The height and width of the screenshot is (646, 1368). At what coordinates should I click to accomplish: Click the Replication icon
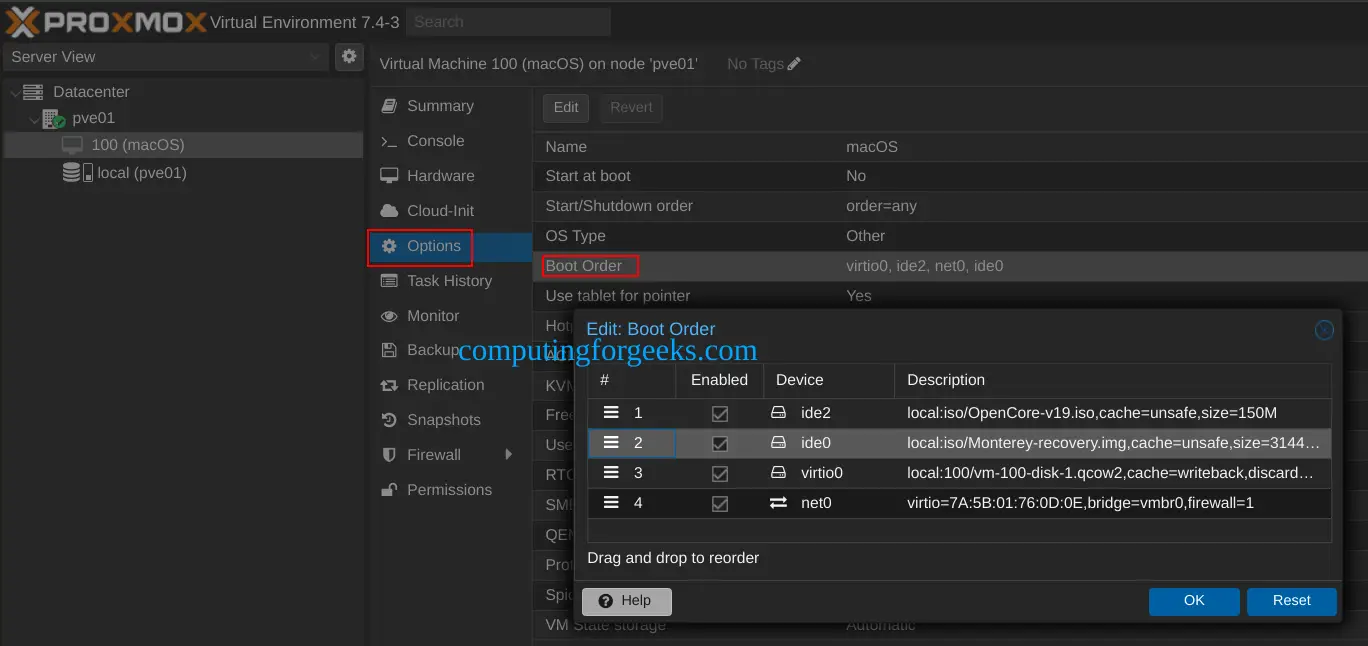pos(389,385)
